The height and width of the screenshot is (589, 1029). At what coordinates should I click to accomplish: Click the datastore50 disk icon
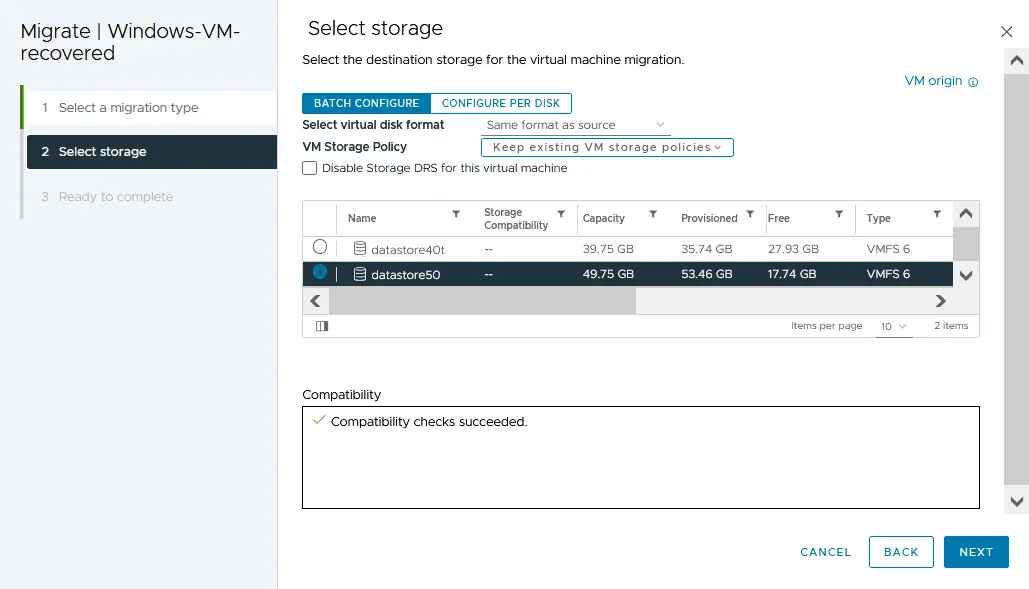tap(360, 274)
